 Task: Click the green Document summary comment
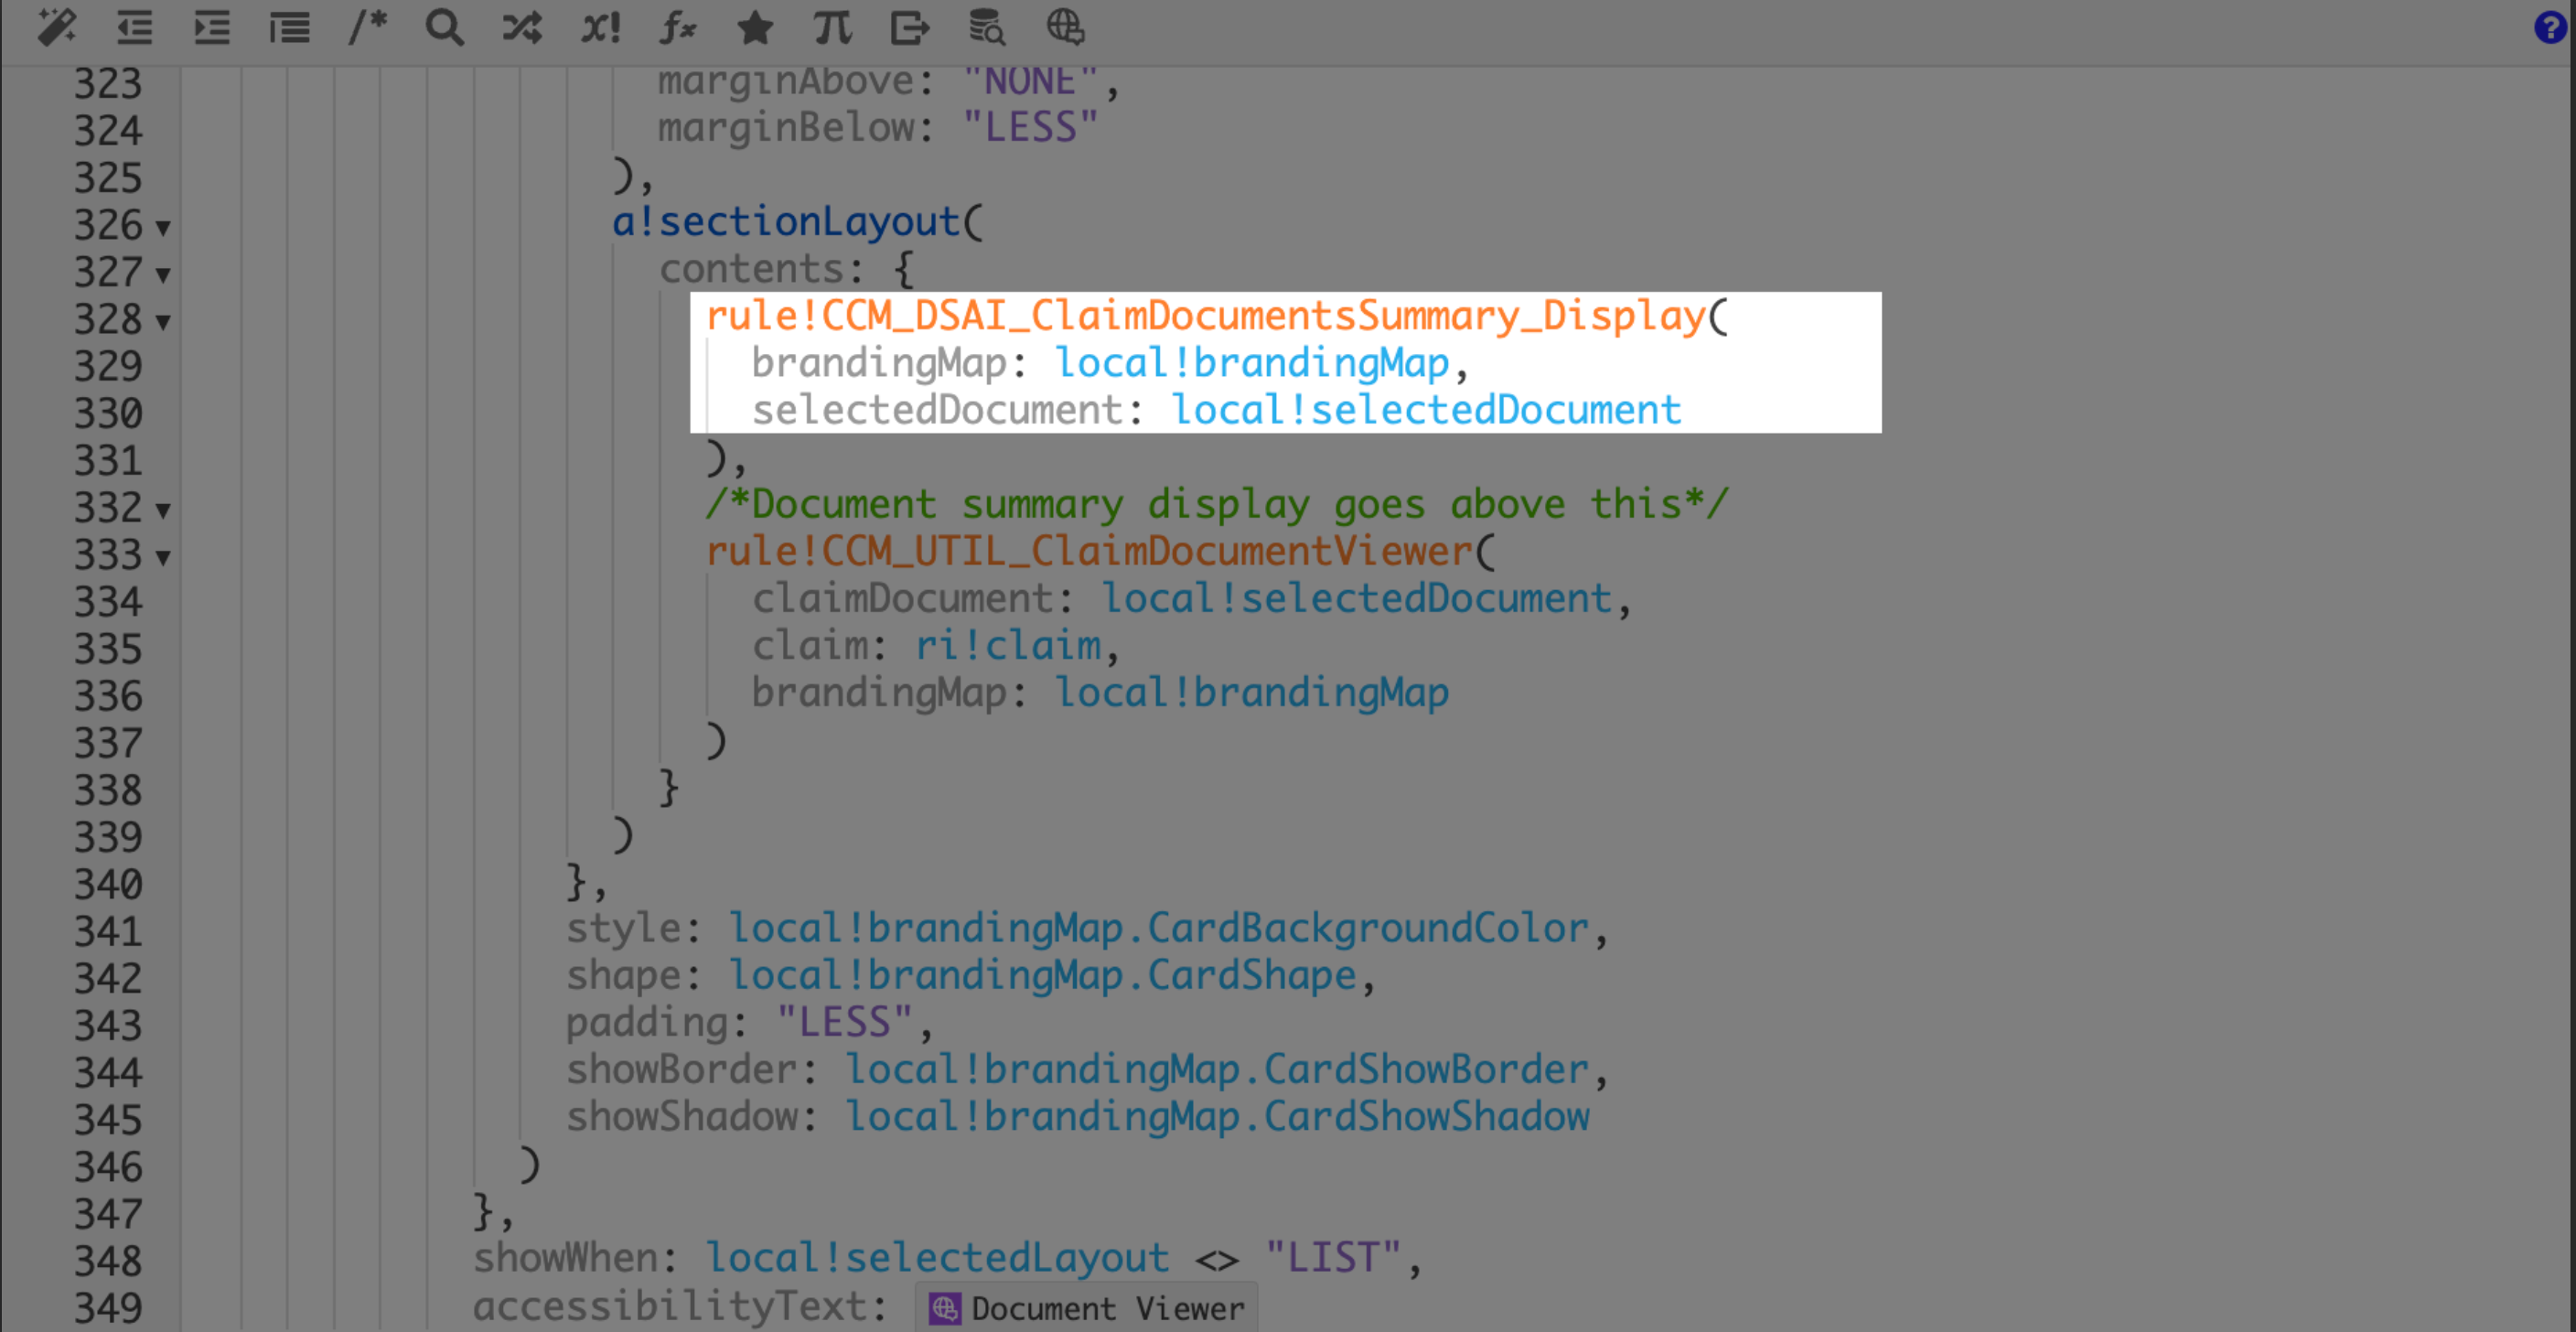[1217, 504]
